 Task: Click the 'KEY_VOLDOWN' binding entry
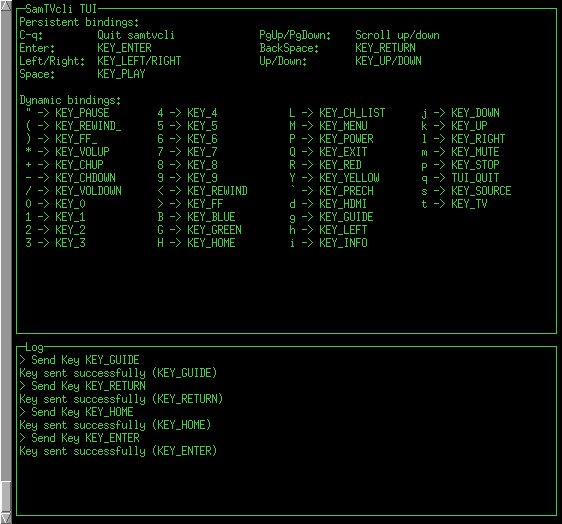(x=88, y=191)
